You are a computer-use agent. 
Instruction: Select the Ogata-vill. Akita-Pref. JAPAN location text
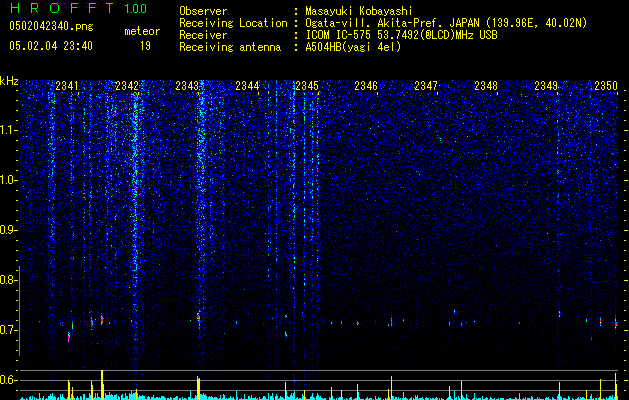[x=446, y=23]
